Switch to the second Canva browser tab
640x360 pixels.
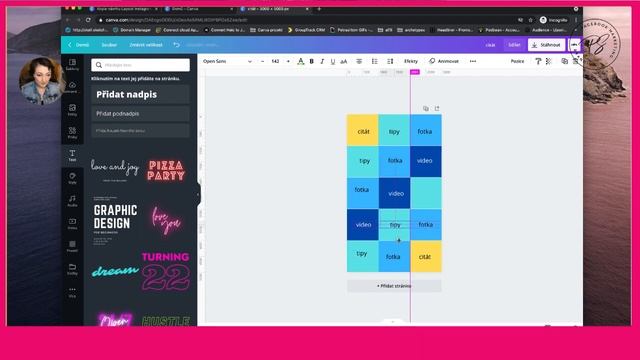(x=198, y=9)
